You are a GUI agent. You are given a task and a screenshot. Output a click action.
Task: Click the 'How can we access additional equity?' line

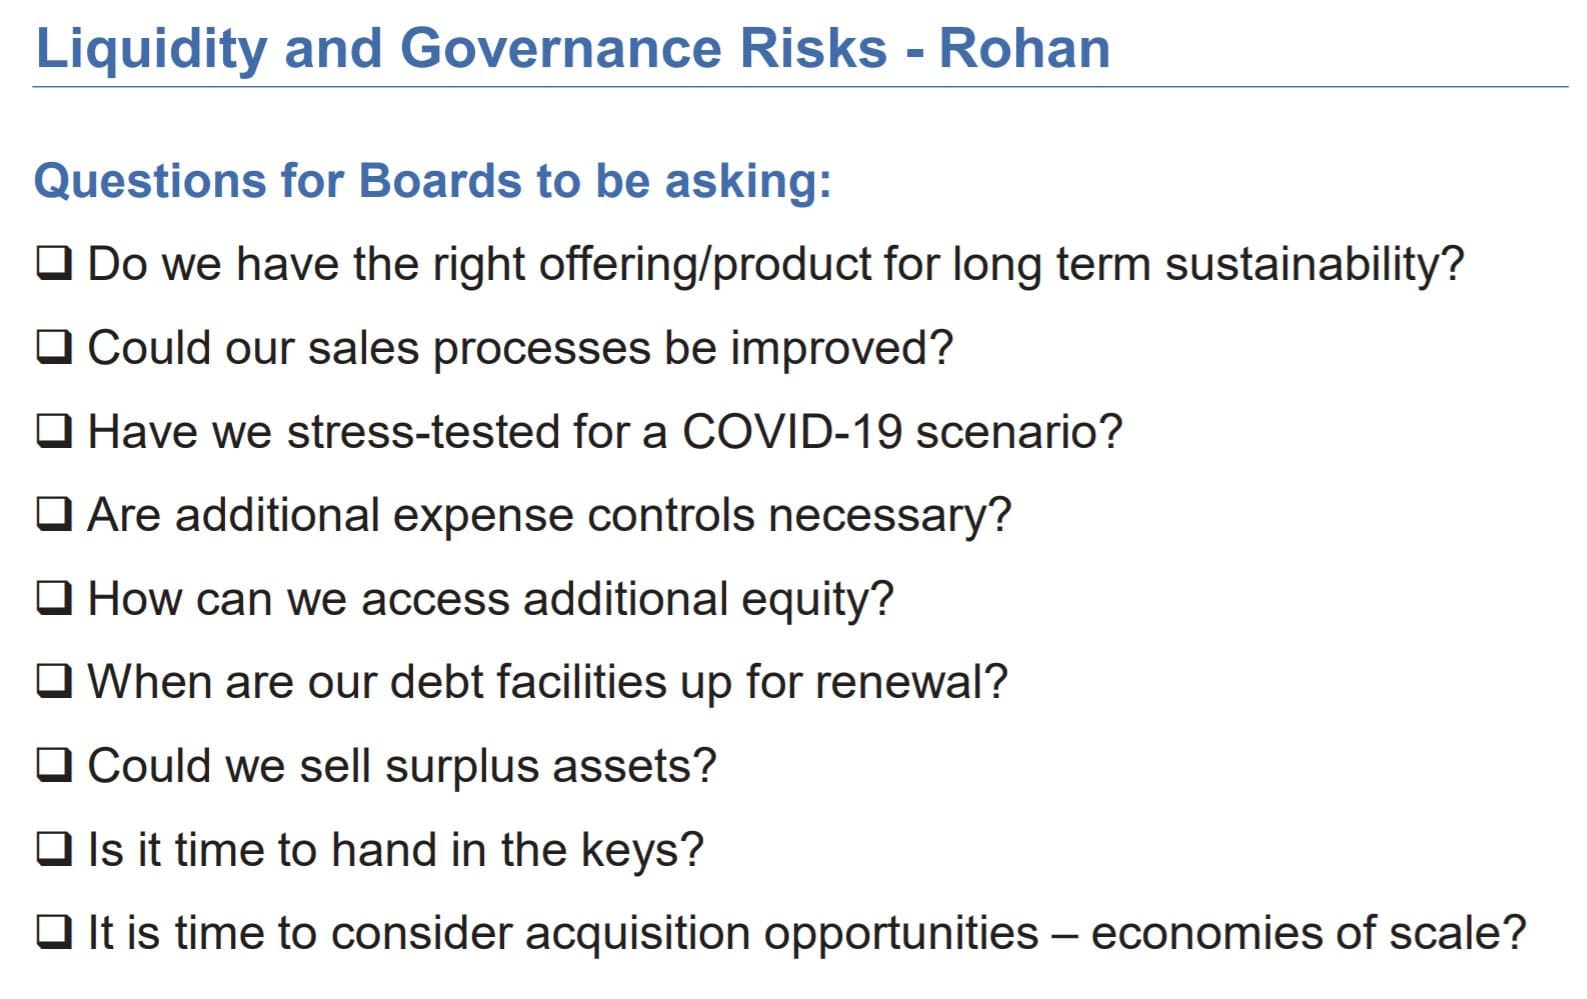[490, 599]
